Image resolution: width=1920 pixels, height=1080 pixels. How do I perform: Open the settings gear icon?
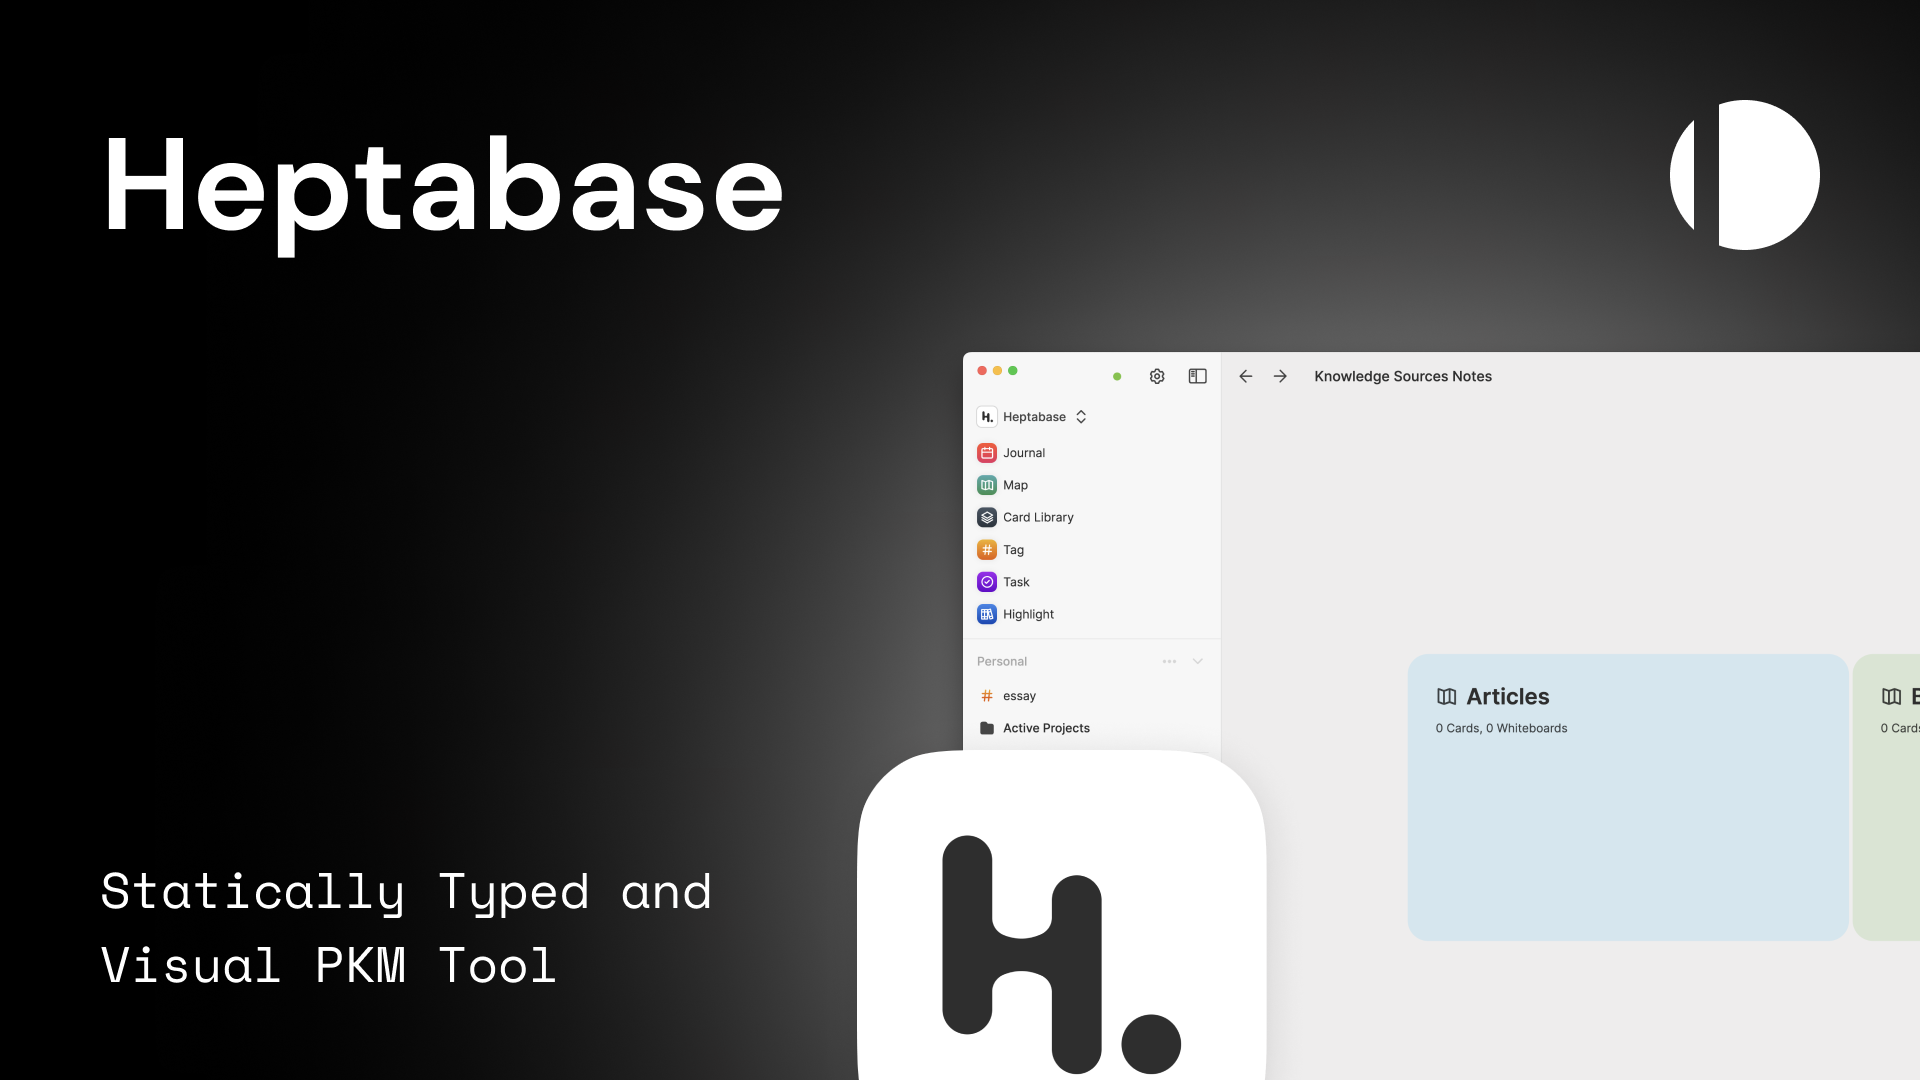click(x=1157, y=376)
